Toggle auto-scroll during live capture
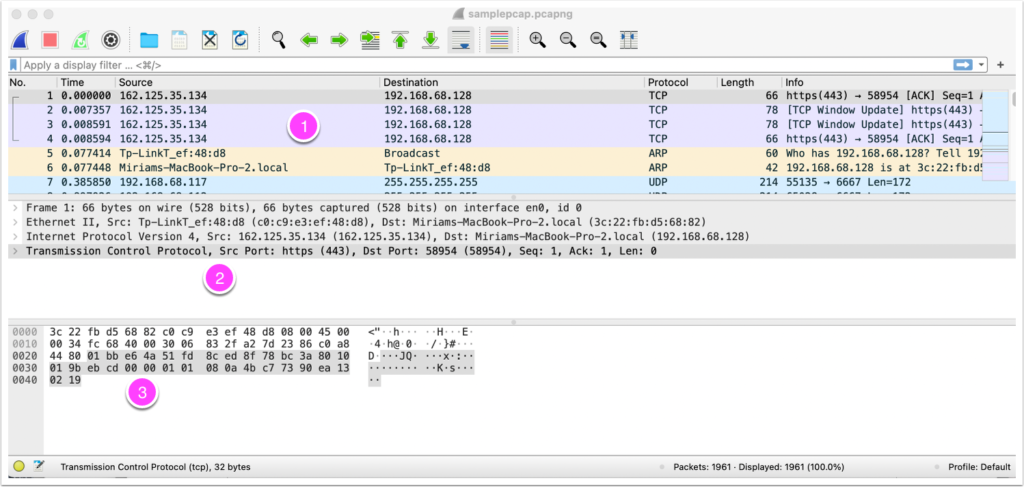The height and width of the screenshot is (487, 1024). (460, 40)
